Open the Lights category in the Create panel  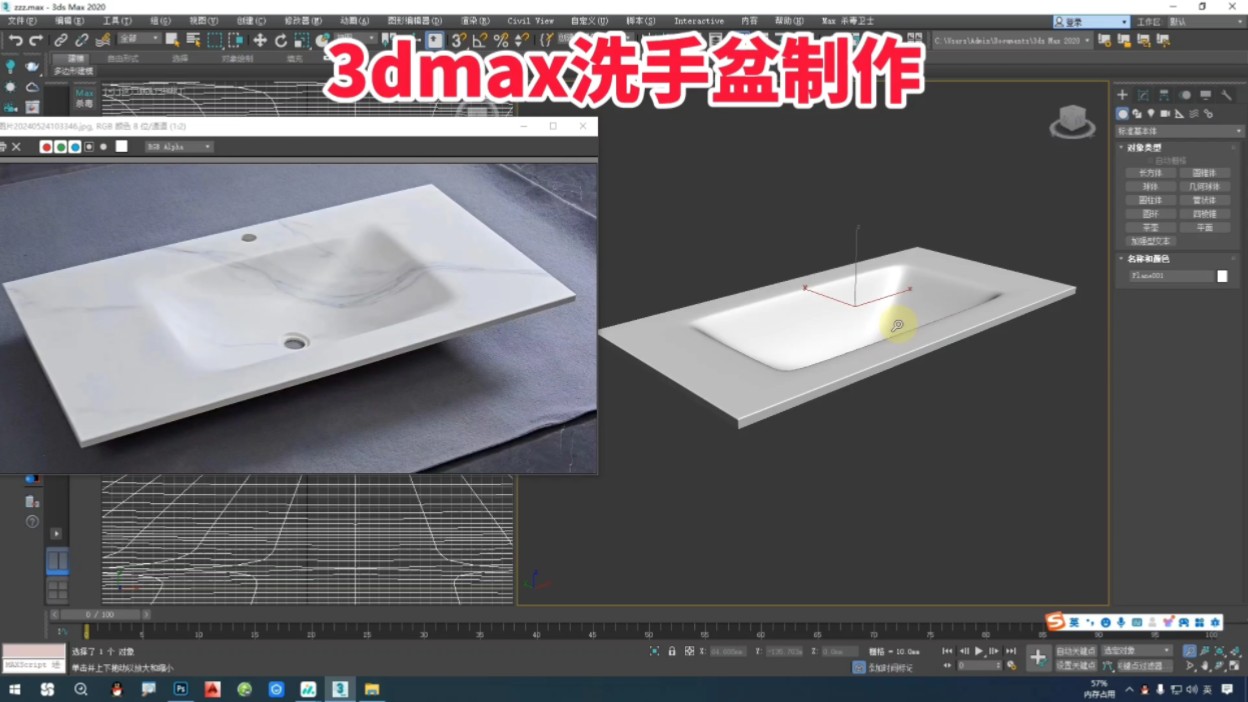tap(1151, 114)
